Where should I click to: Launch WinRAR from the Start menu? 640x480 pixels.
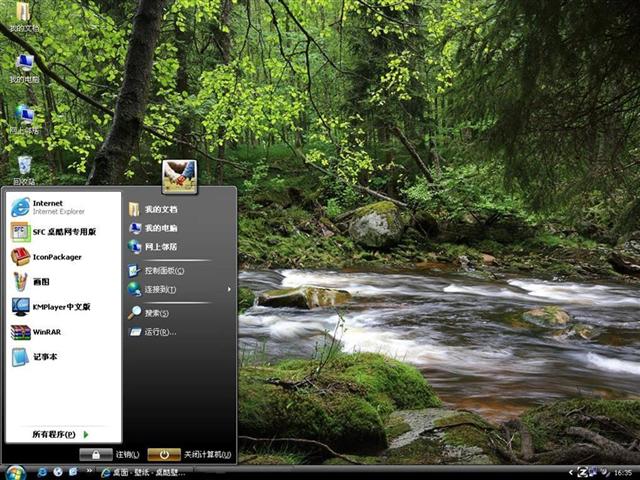[64, 332]
